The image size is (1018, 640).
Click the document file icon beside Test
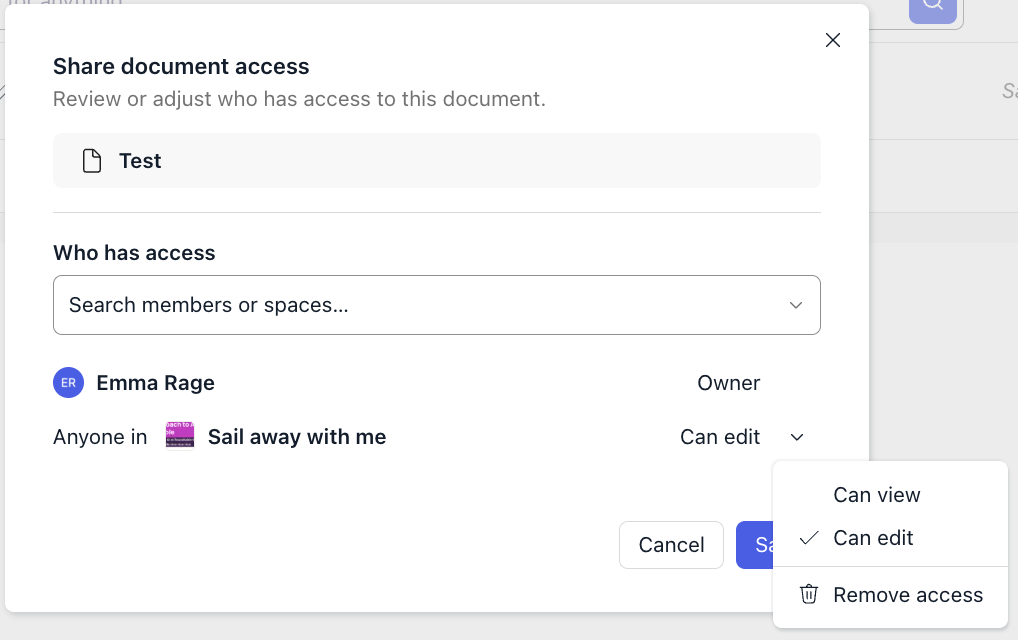[92, 161]
